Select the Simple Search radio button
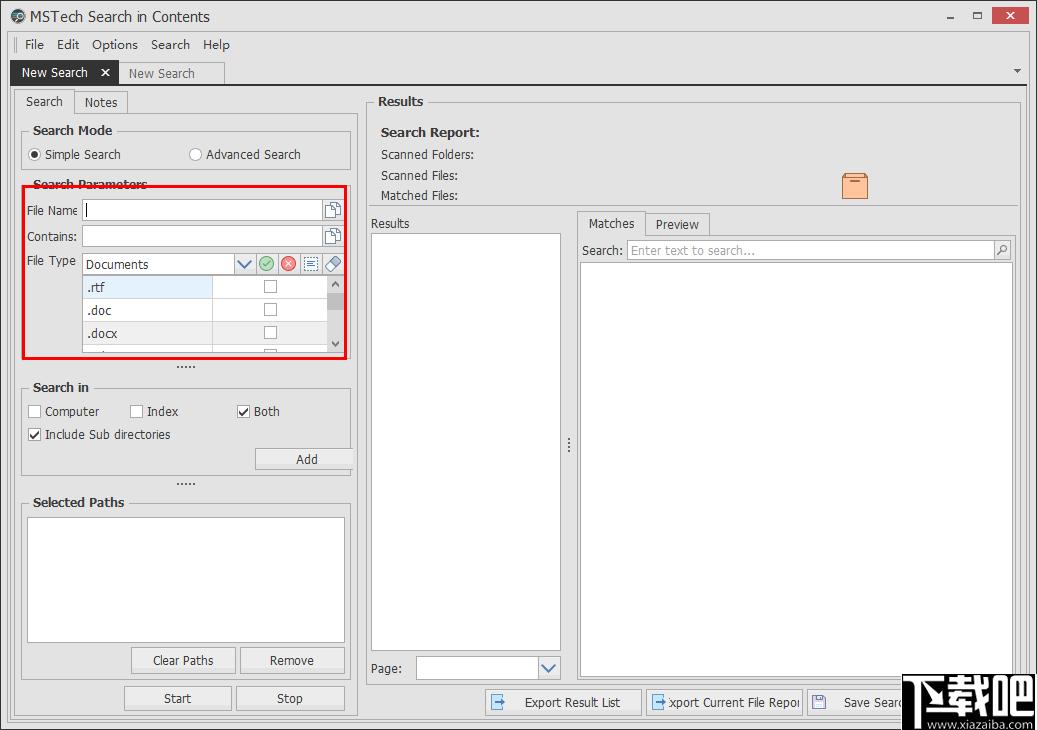1037x730 pixels. pos(34,154)
